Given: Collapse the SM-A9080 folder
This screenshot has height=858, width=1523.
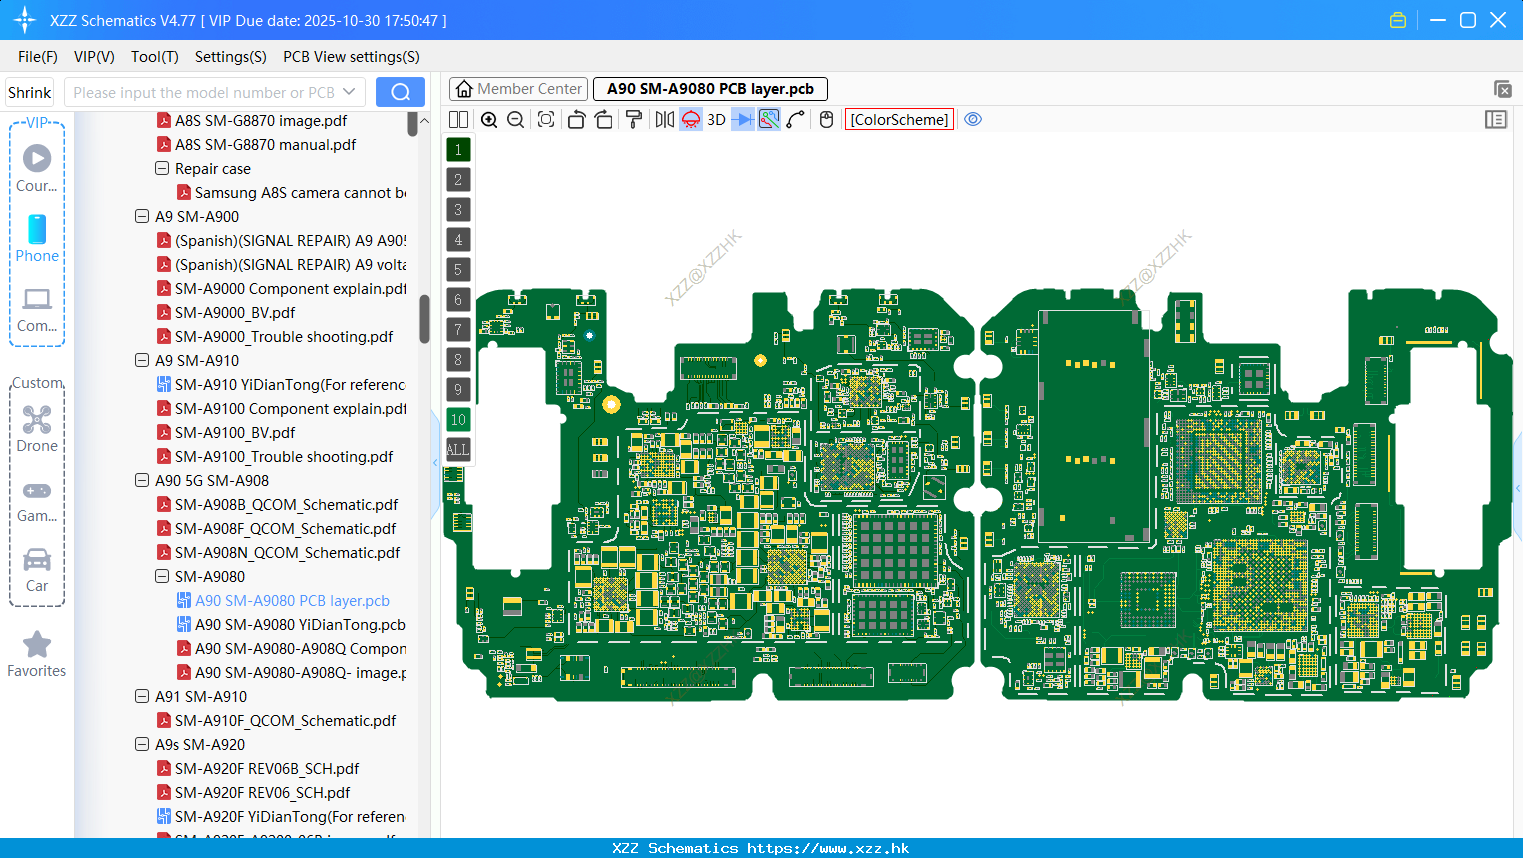Looking at the screenshot, I should (162, 576).
